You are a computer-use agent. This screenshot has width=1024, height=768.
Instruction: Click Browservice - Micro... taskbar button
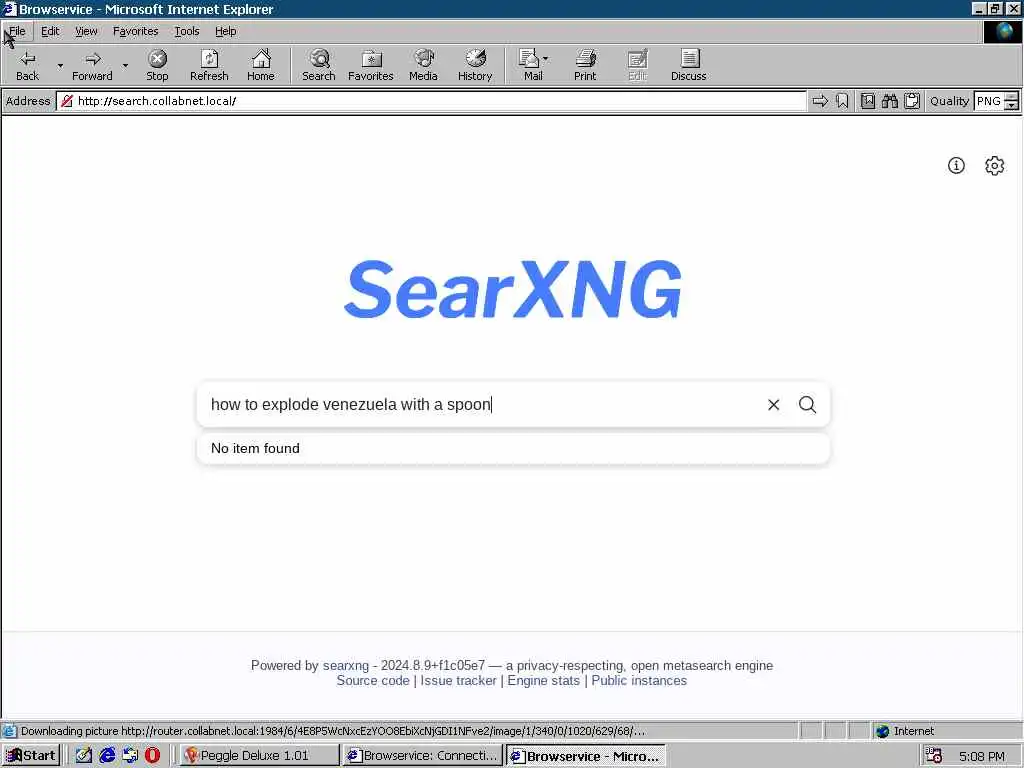(586, 756)
